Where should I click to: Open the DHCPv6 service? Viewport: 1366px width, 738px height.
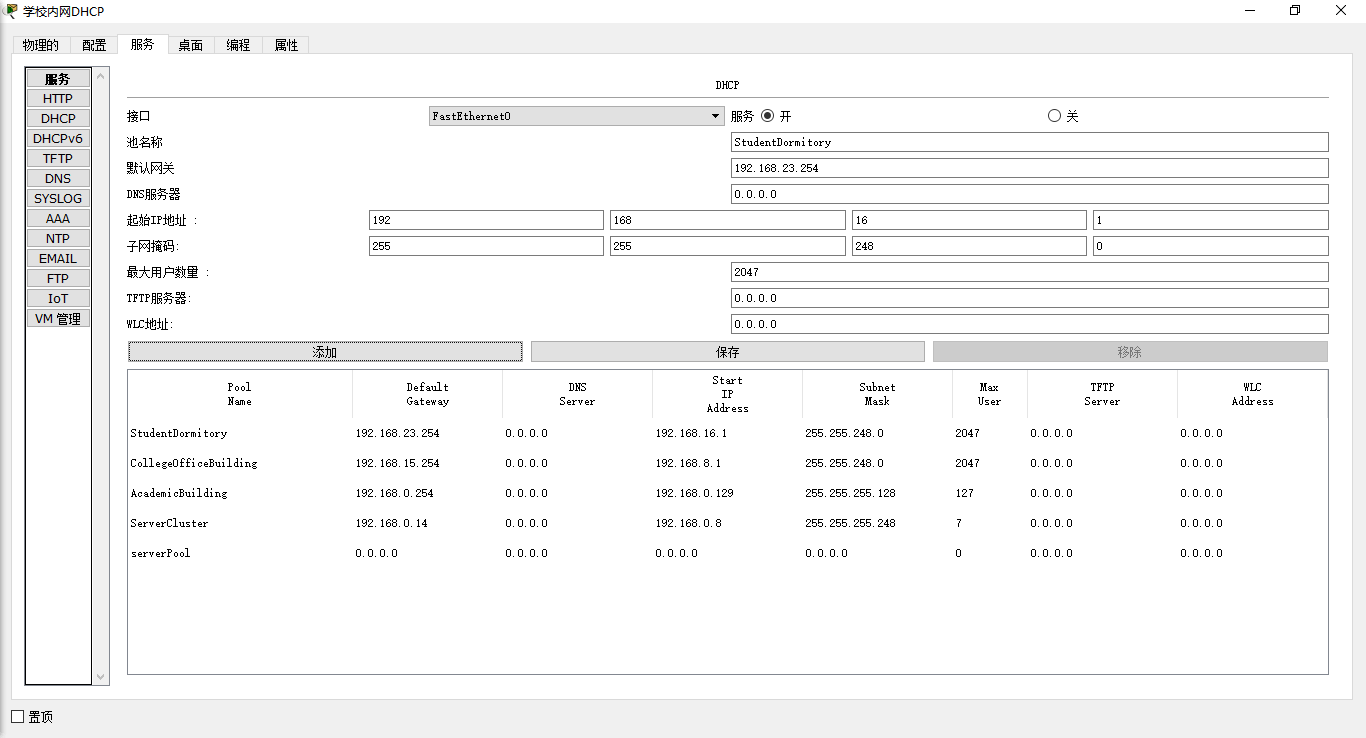point(58,138)
